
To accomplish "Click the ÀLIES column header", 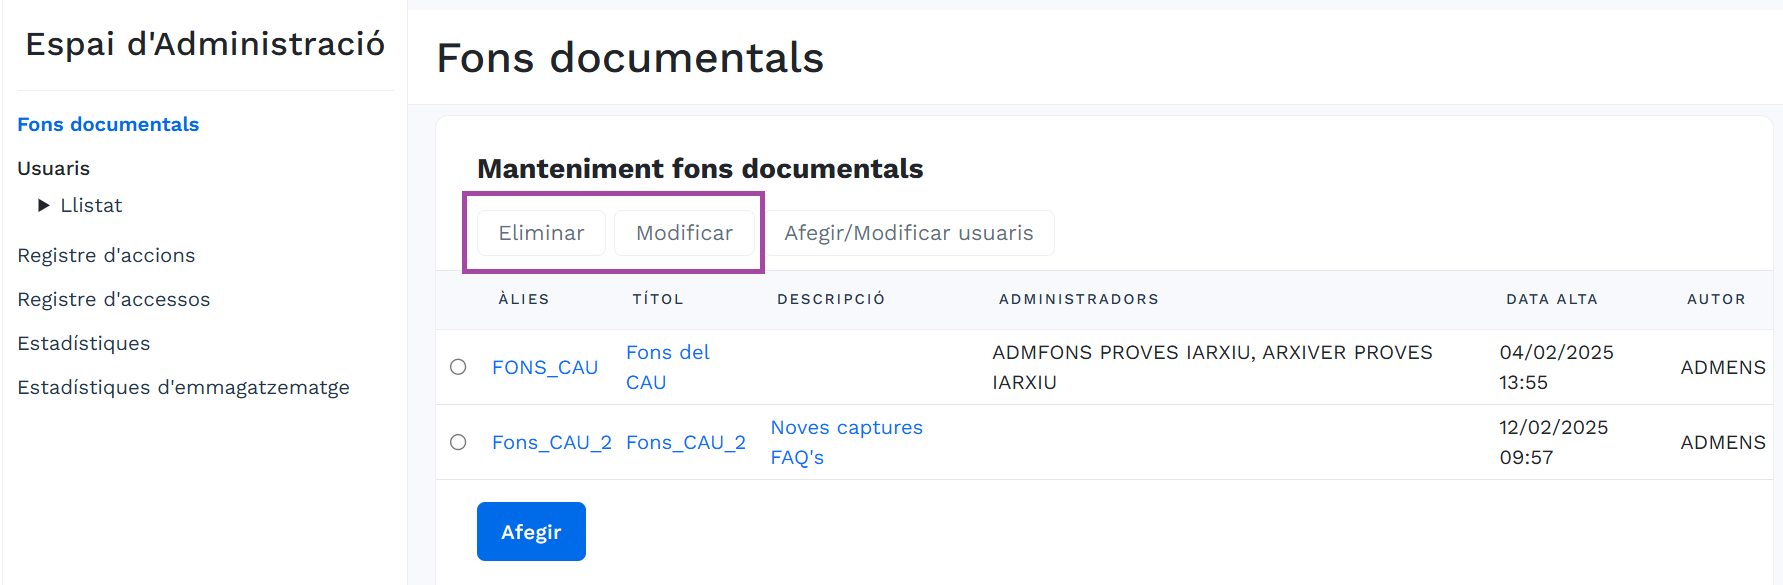I will click(524, 299).
